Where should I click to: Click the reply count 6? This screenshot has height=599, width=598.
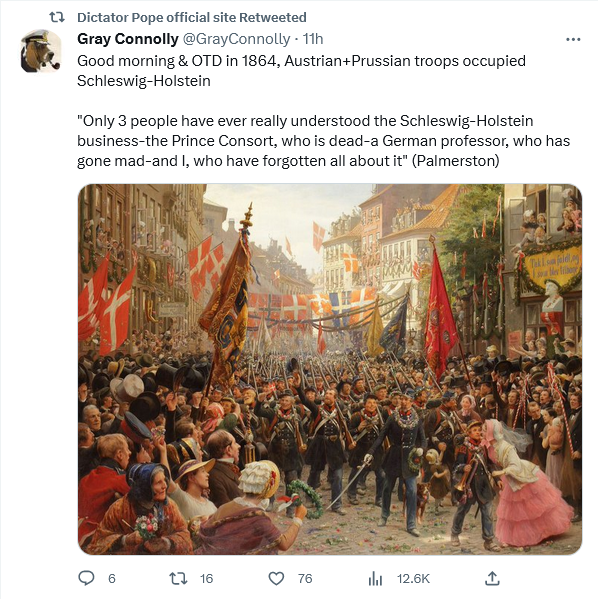(x=112, y=578)
